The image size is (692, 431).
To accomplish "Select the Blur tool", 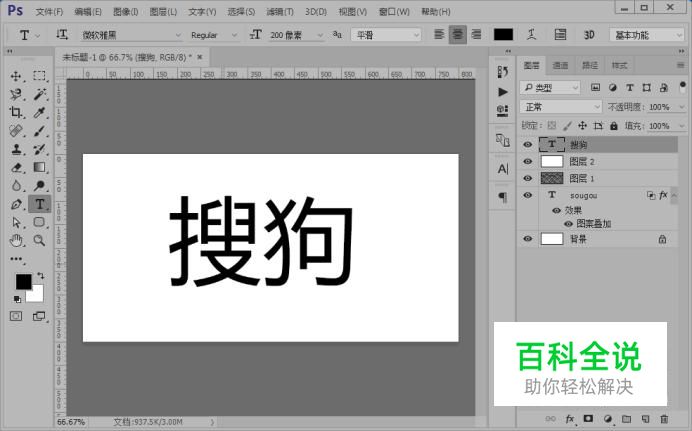I will (16, 186).
